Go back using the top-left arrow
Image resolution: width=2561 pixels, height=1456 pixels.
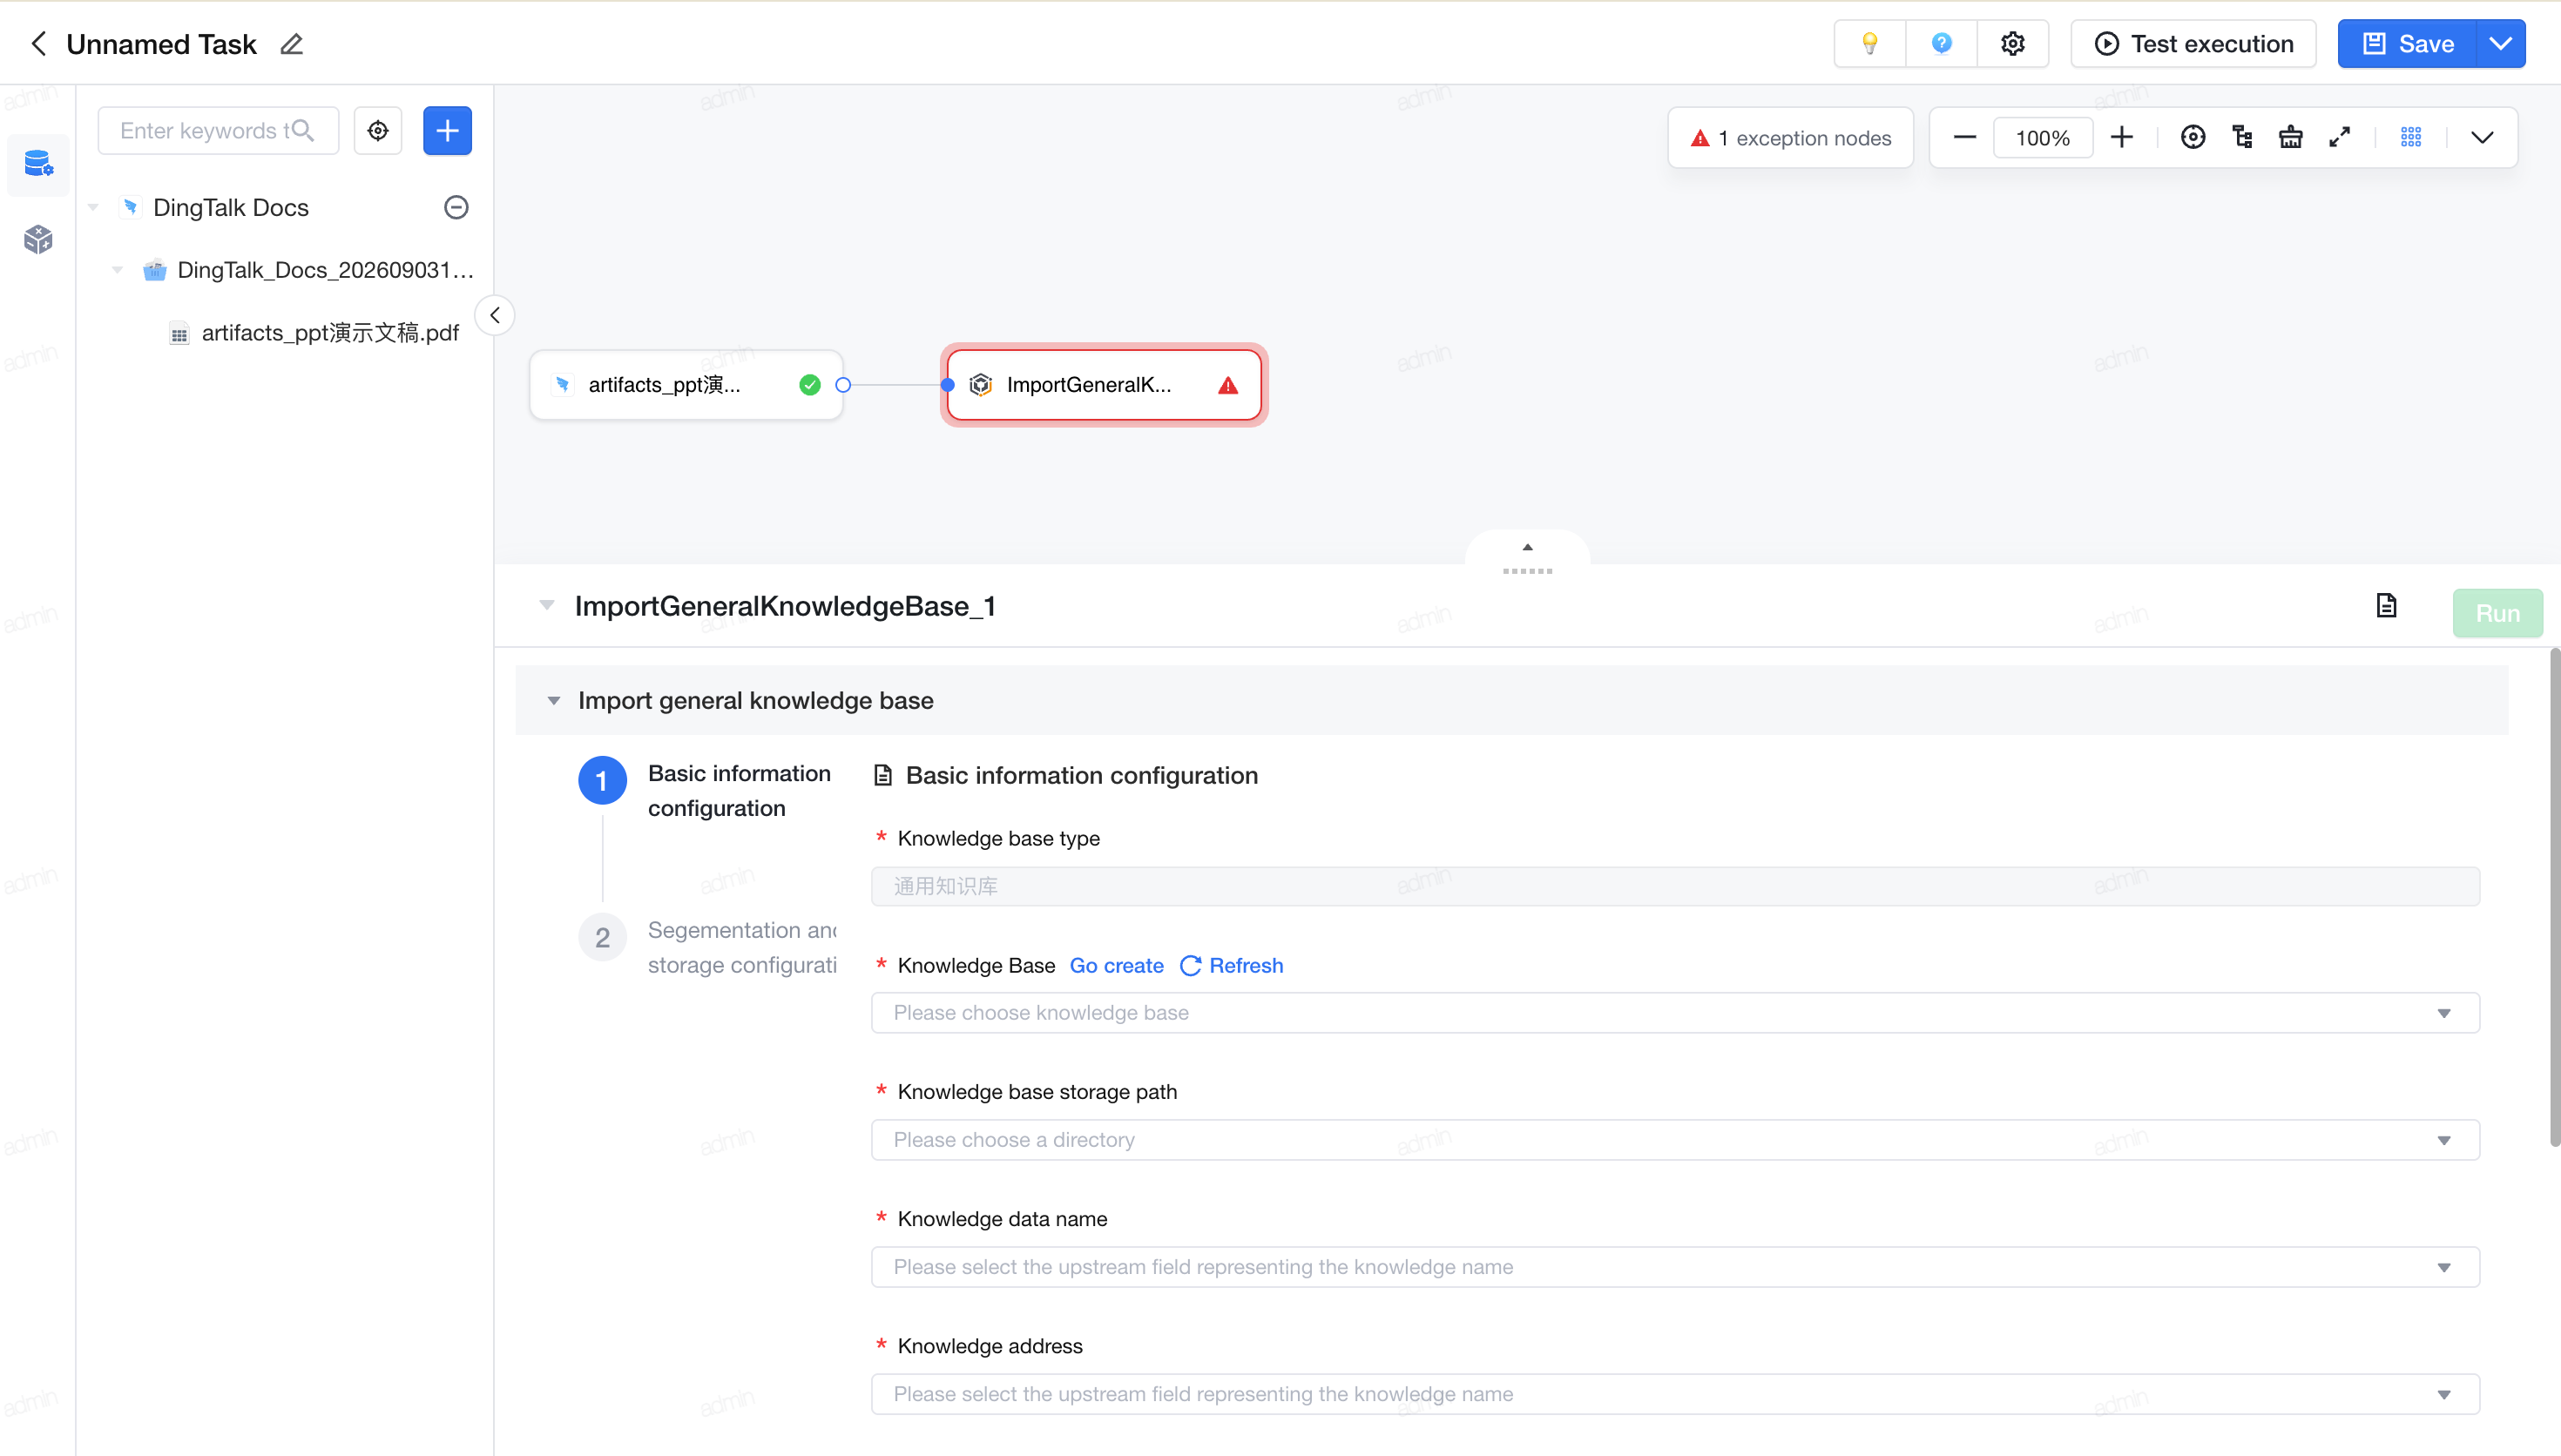38,44
